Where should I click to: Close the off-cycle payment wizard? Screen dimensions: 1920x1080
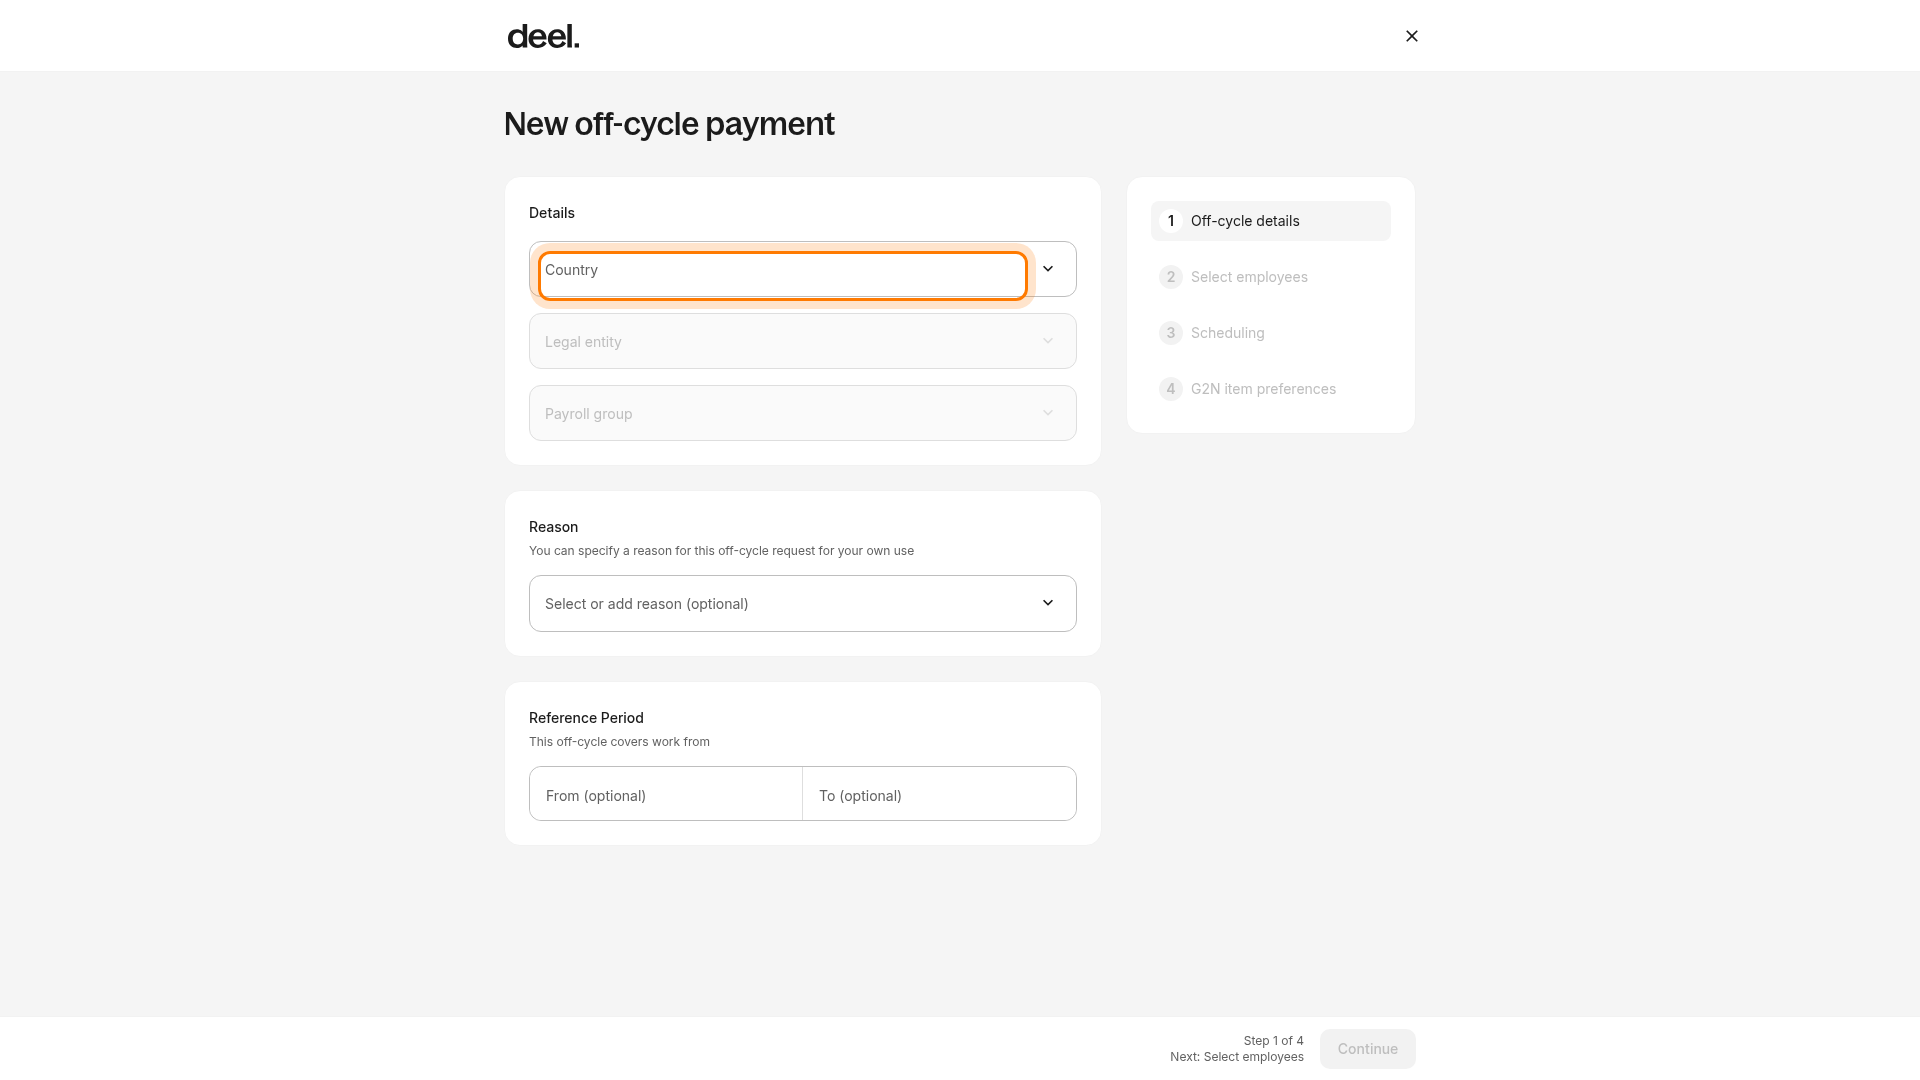coord(1411,36)
